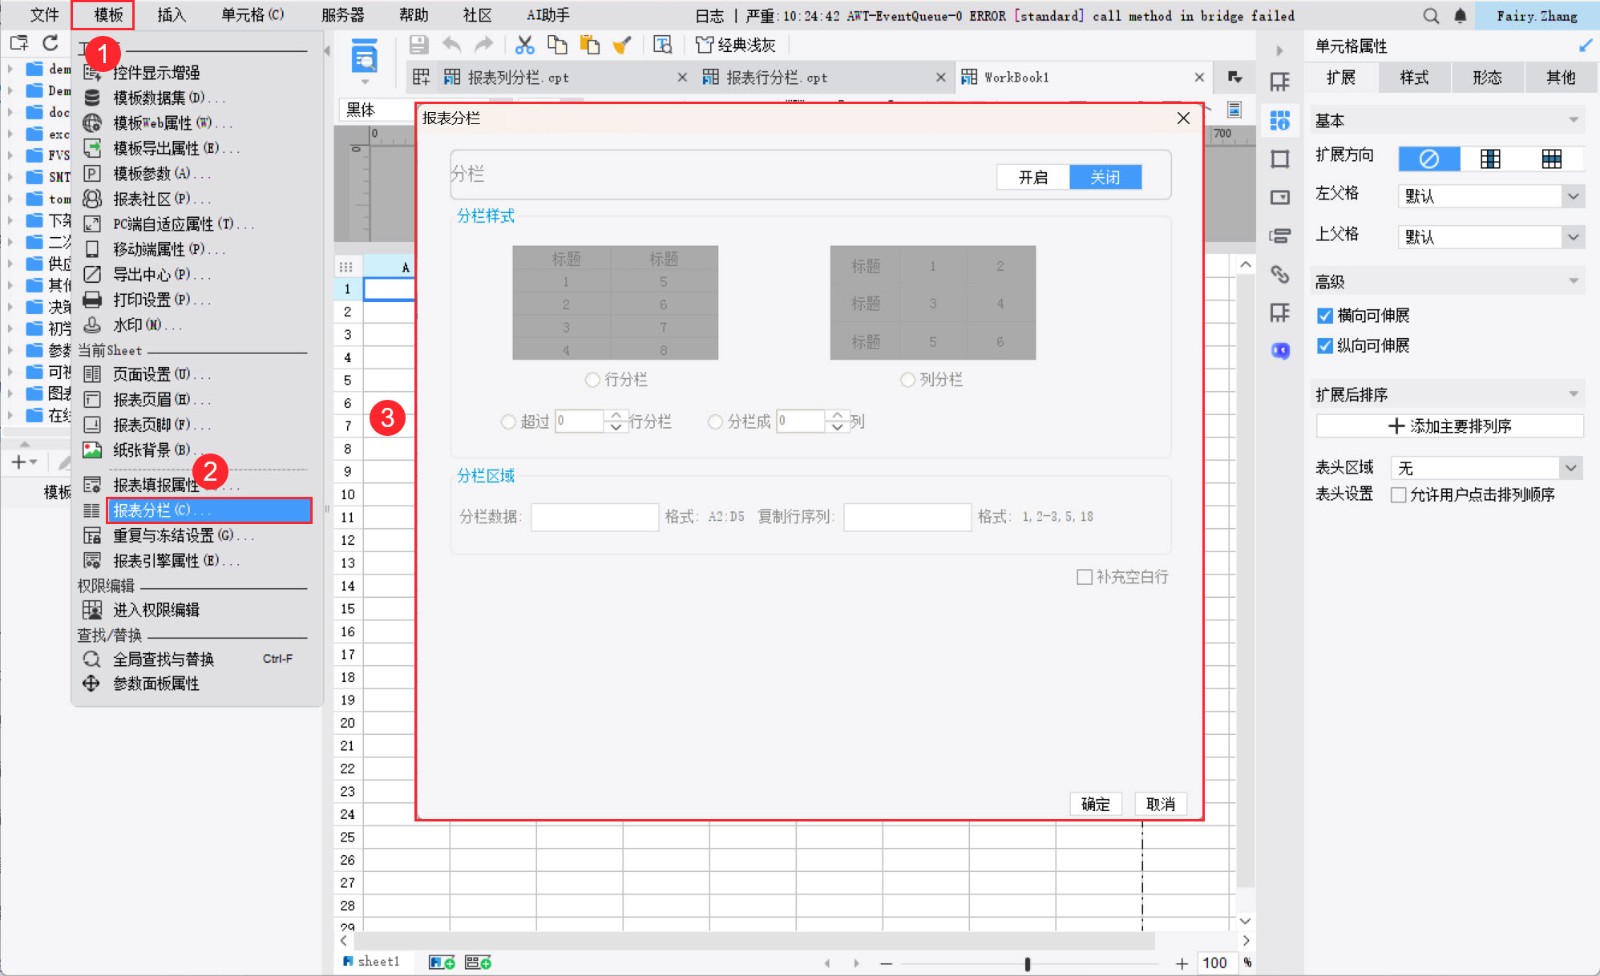Click the 分栏成 column count stepper
Viewport: 1600px width, 976px height.
point(838,421)
